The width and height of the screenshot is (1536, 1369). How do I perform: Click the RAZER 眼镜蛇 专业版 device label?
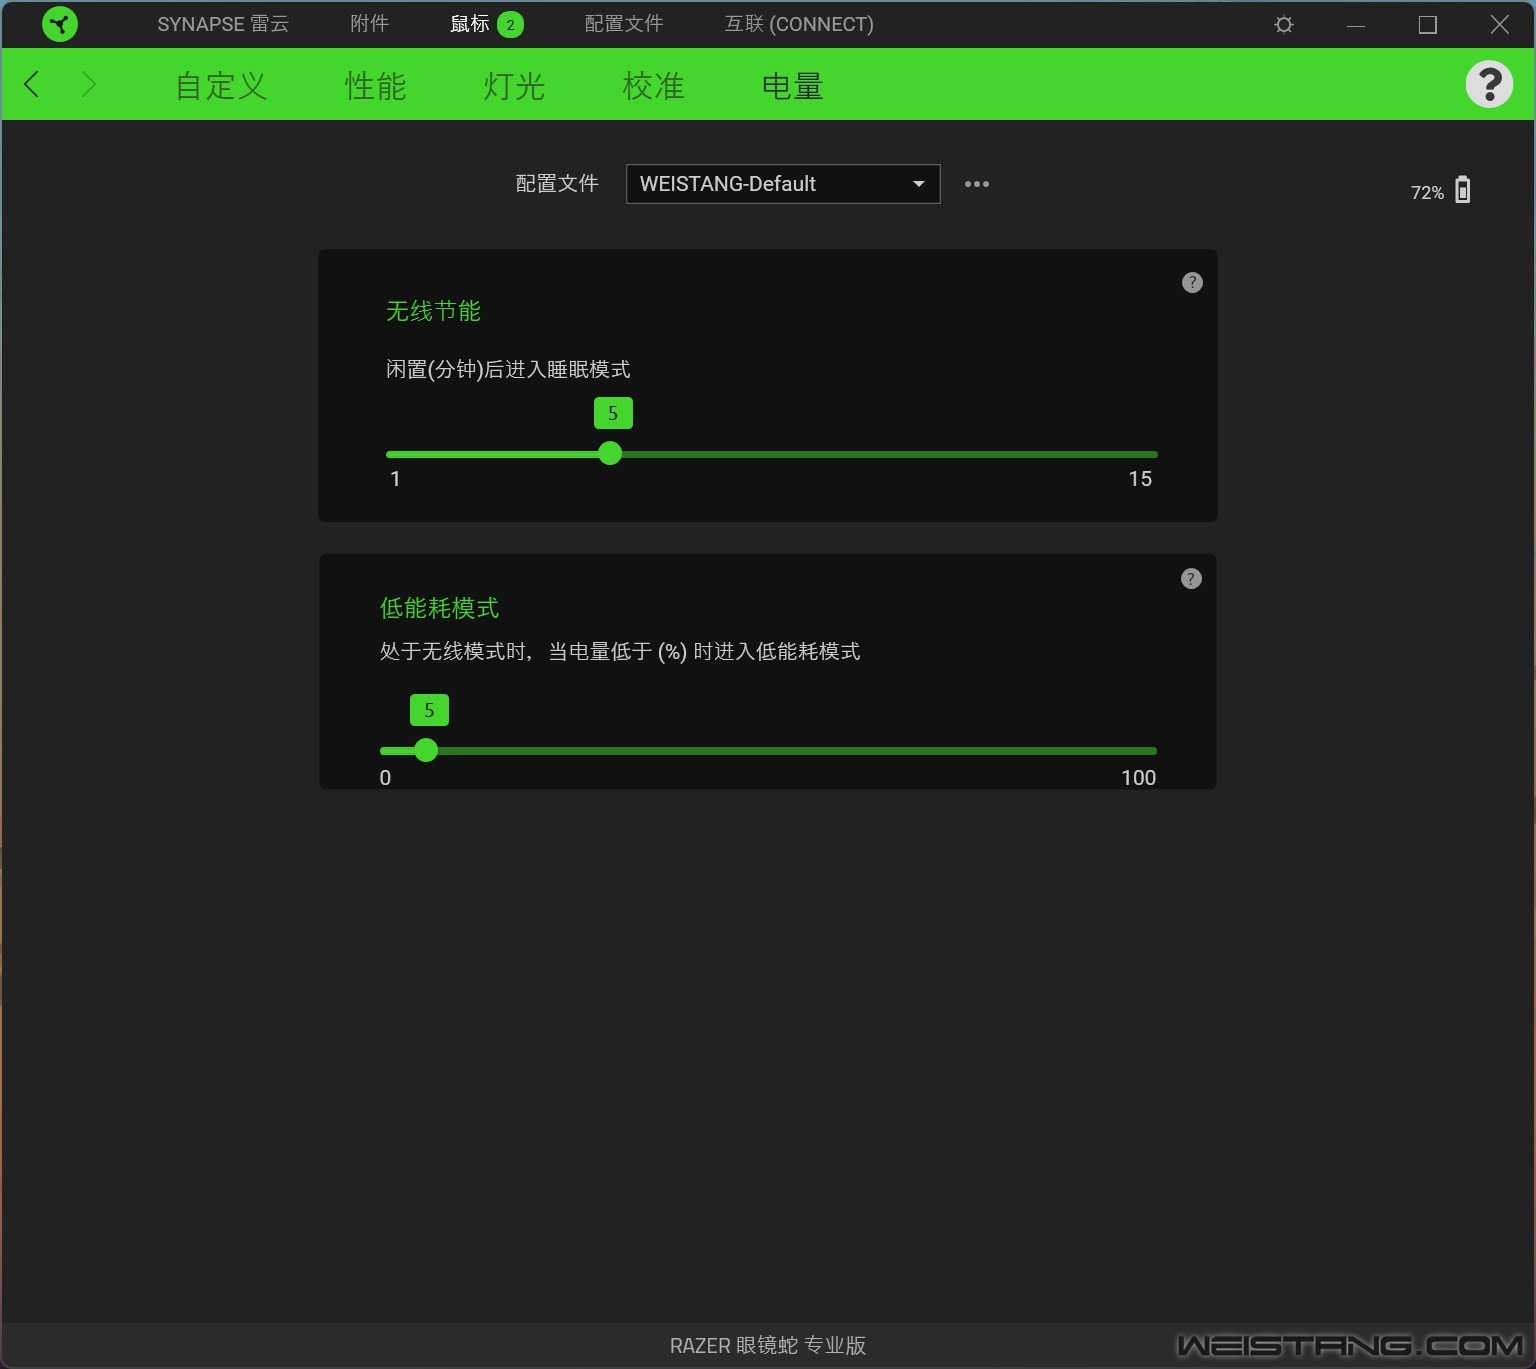point(768,1345)
